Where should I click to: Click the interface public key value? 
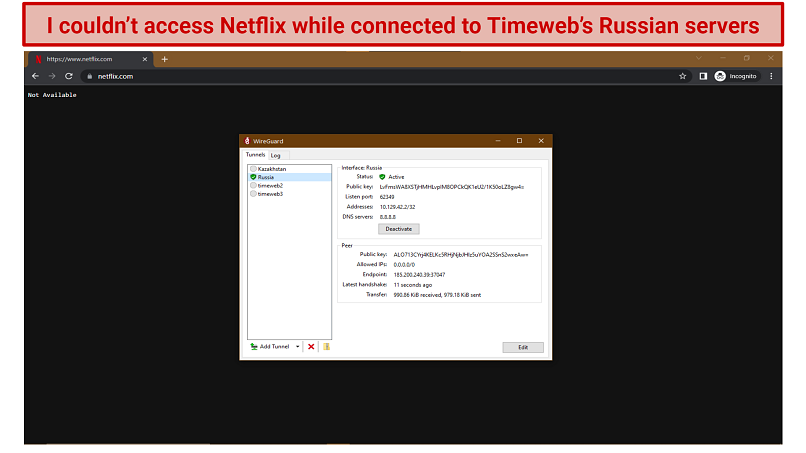[452, 187]
